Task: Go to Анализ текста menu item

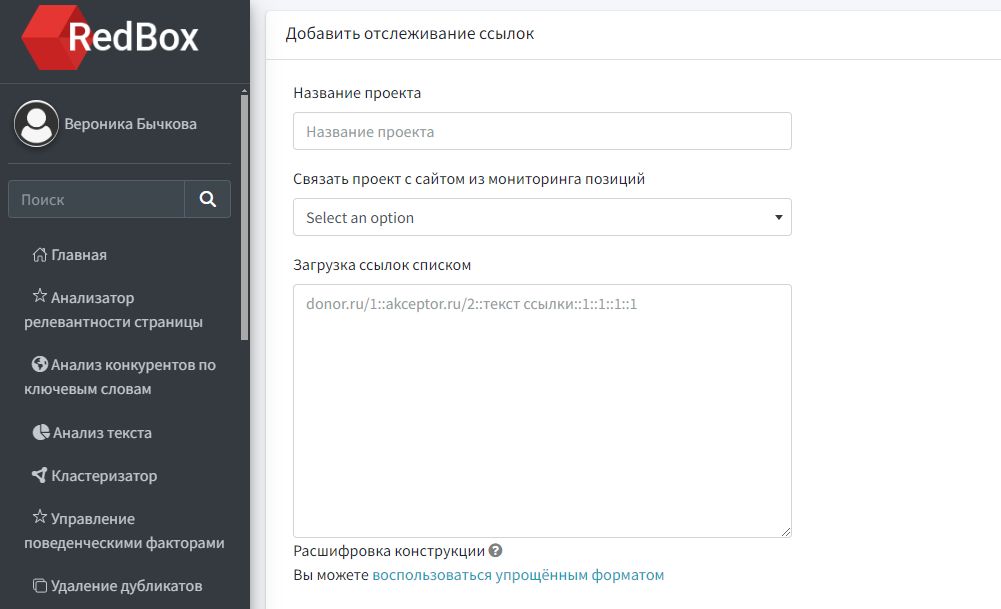Action: (x=102, y=433)
